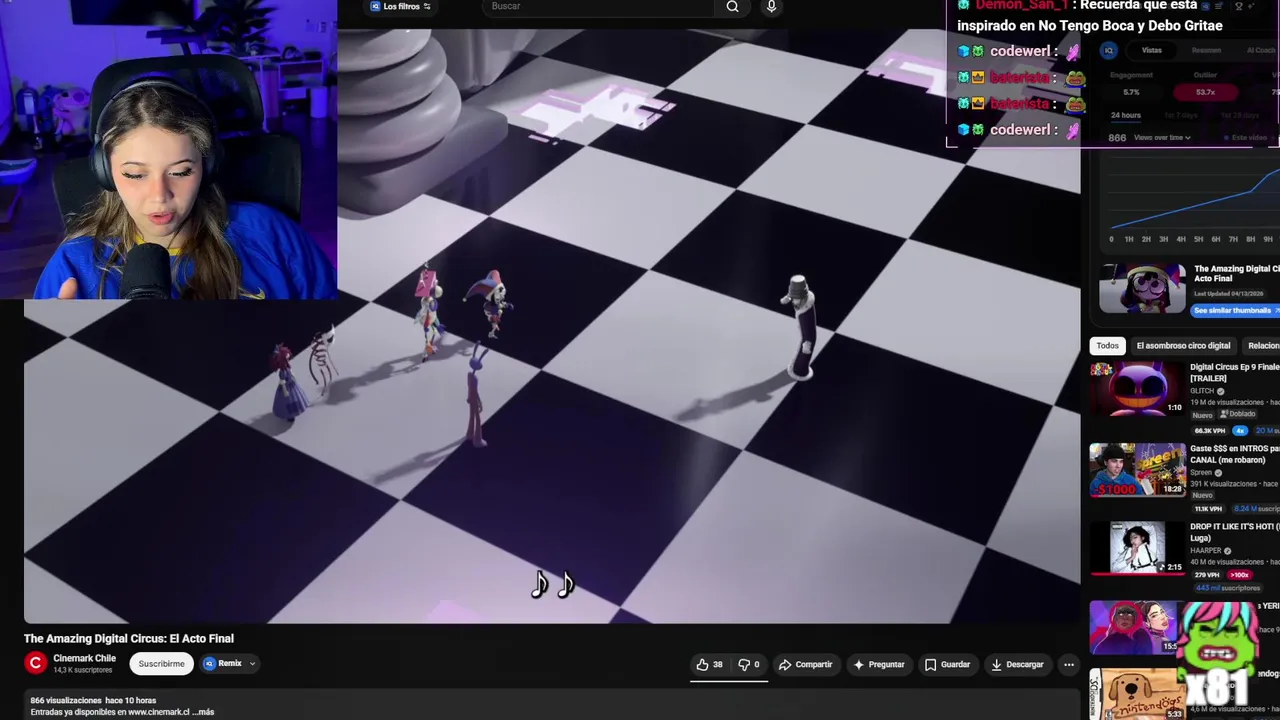1280x720 pixels.
Task: Open the www.cinemark.cl link in description
Action: tap(158, 712)
